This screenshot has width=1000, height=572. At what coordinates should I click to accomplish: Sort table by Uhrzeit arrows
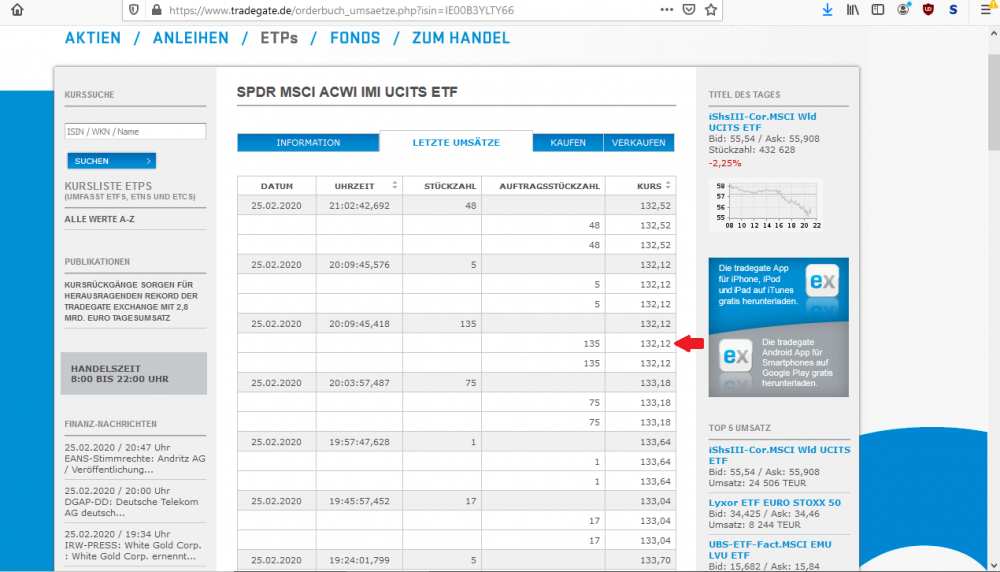point(395,186)
